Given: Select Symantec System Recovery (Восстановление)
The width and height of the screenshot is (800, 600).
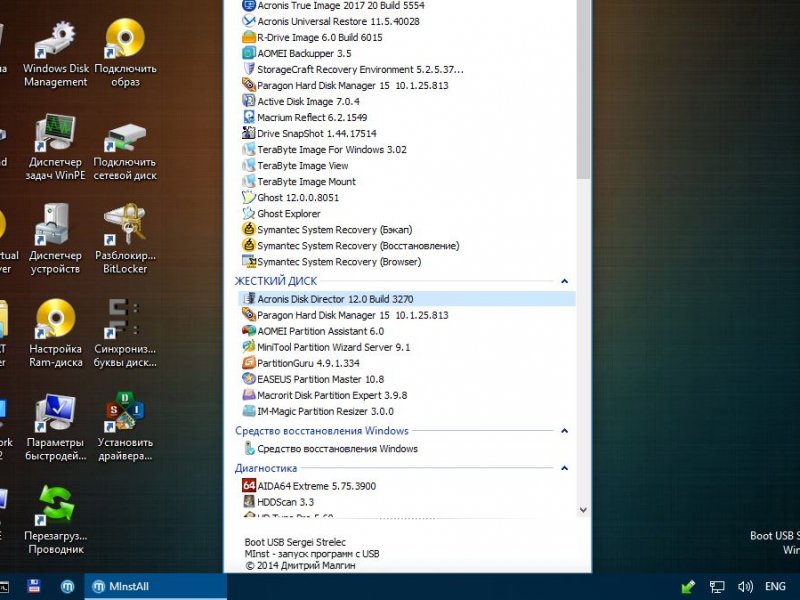Looking at the screenshot, I should tap(351, 246).
